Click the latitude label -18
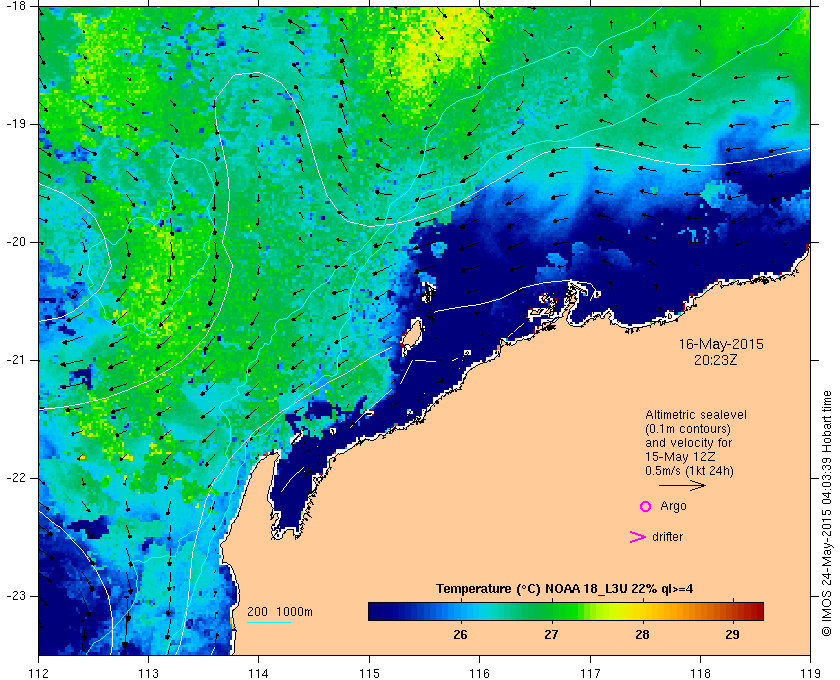Screen dimensions: 840x680 point(16,6)
